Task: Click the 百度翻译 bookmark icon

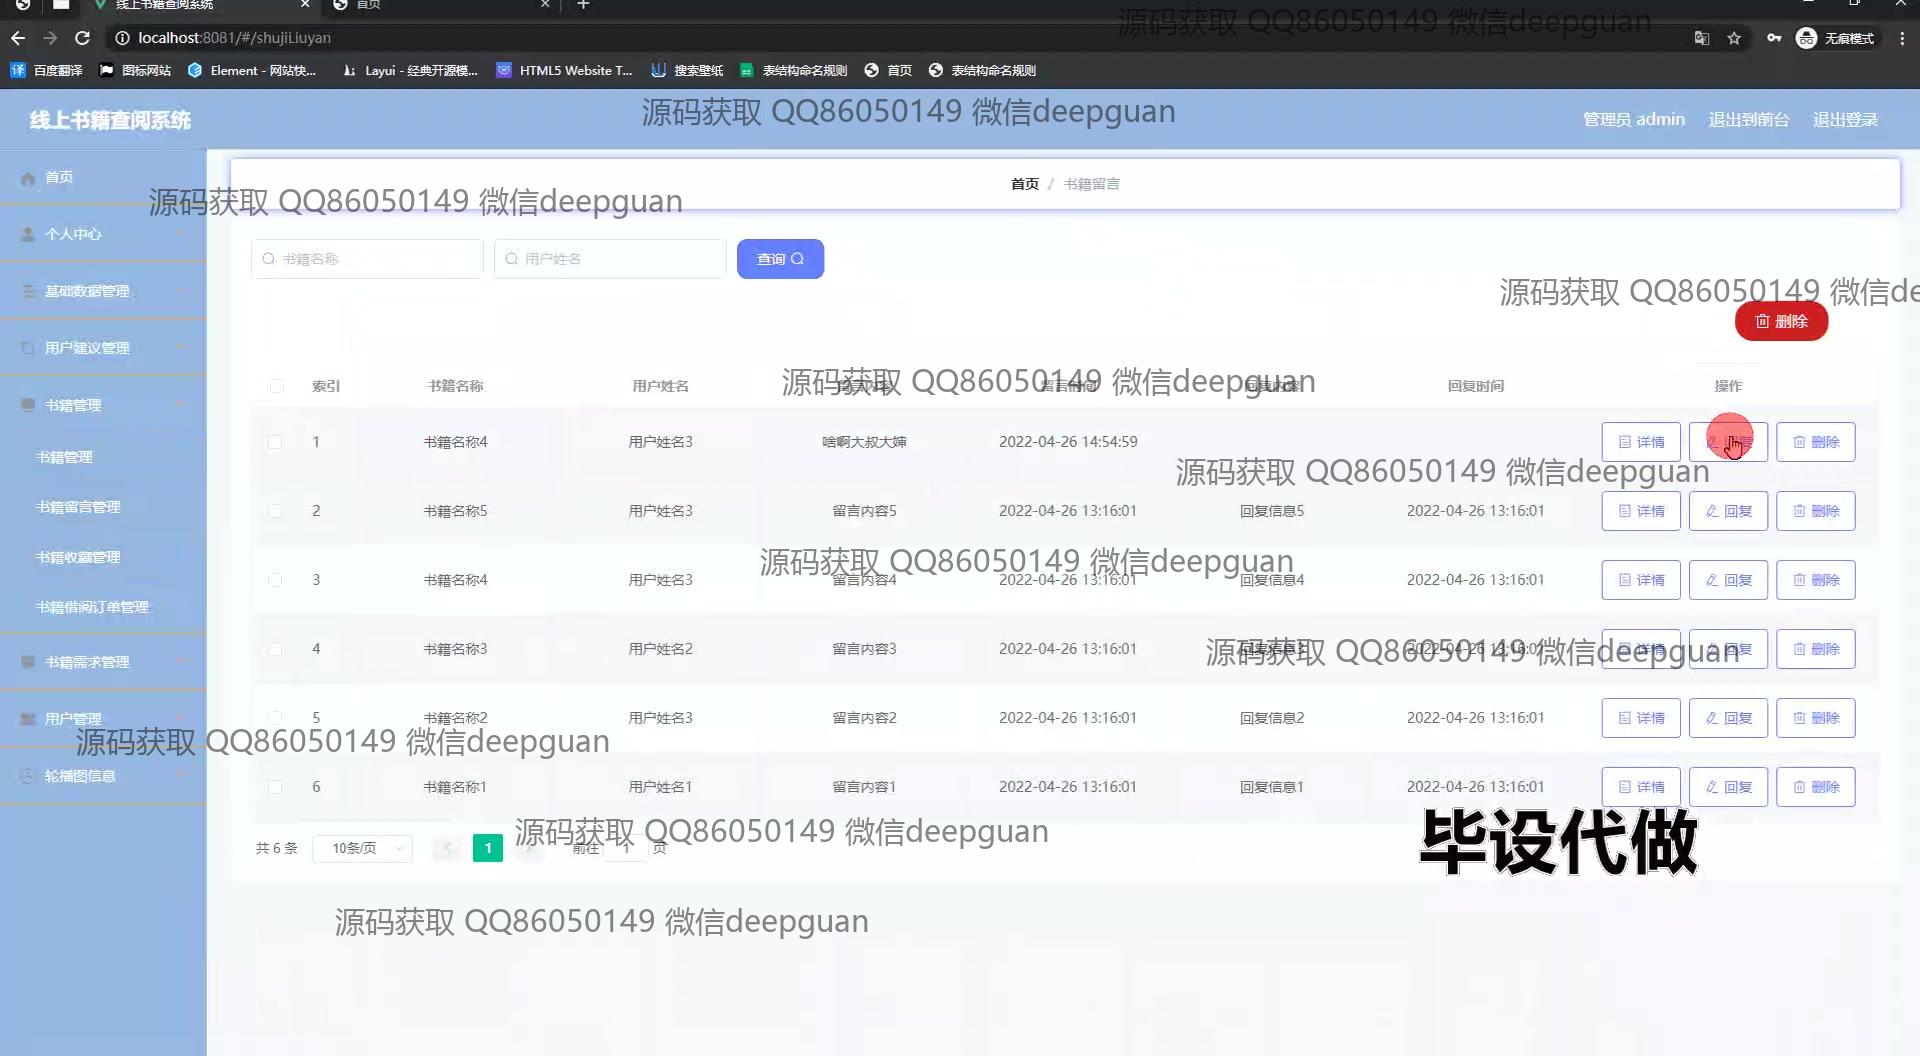Action: click(x=18, y=70)
